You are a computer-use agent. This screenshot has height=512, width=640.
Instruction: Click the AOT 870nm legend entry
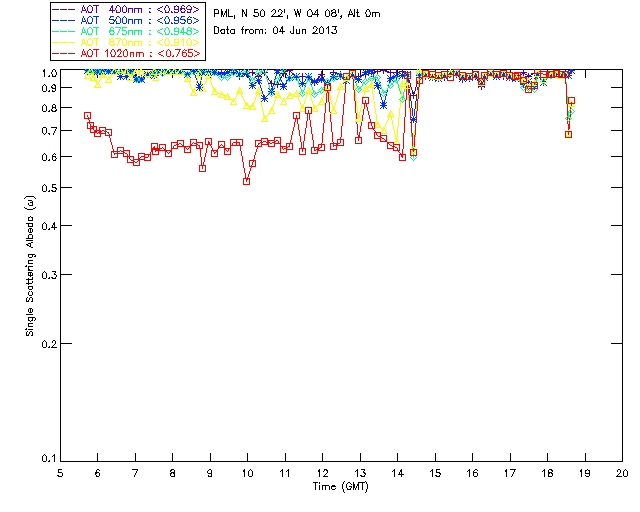[128, 42]
